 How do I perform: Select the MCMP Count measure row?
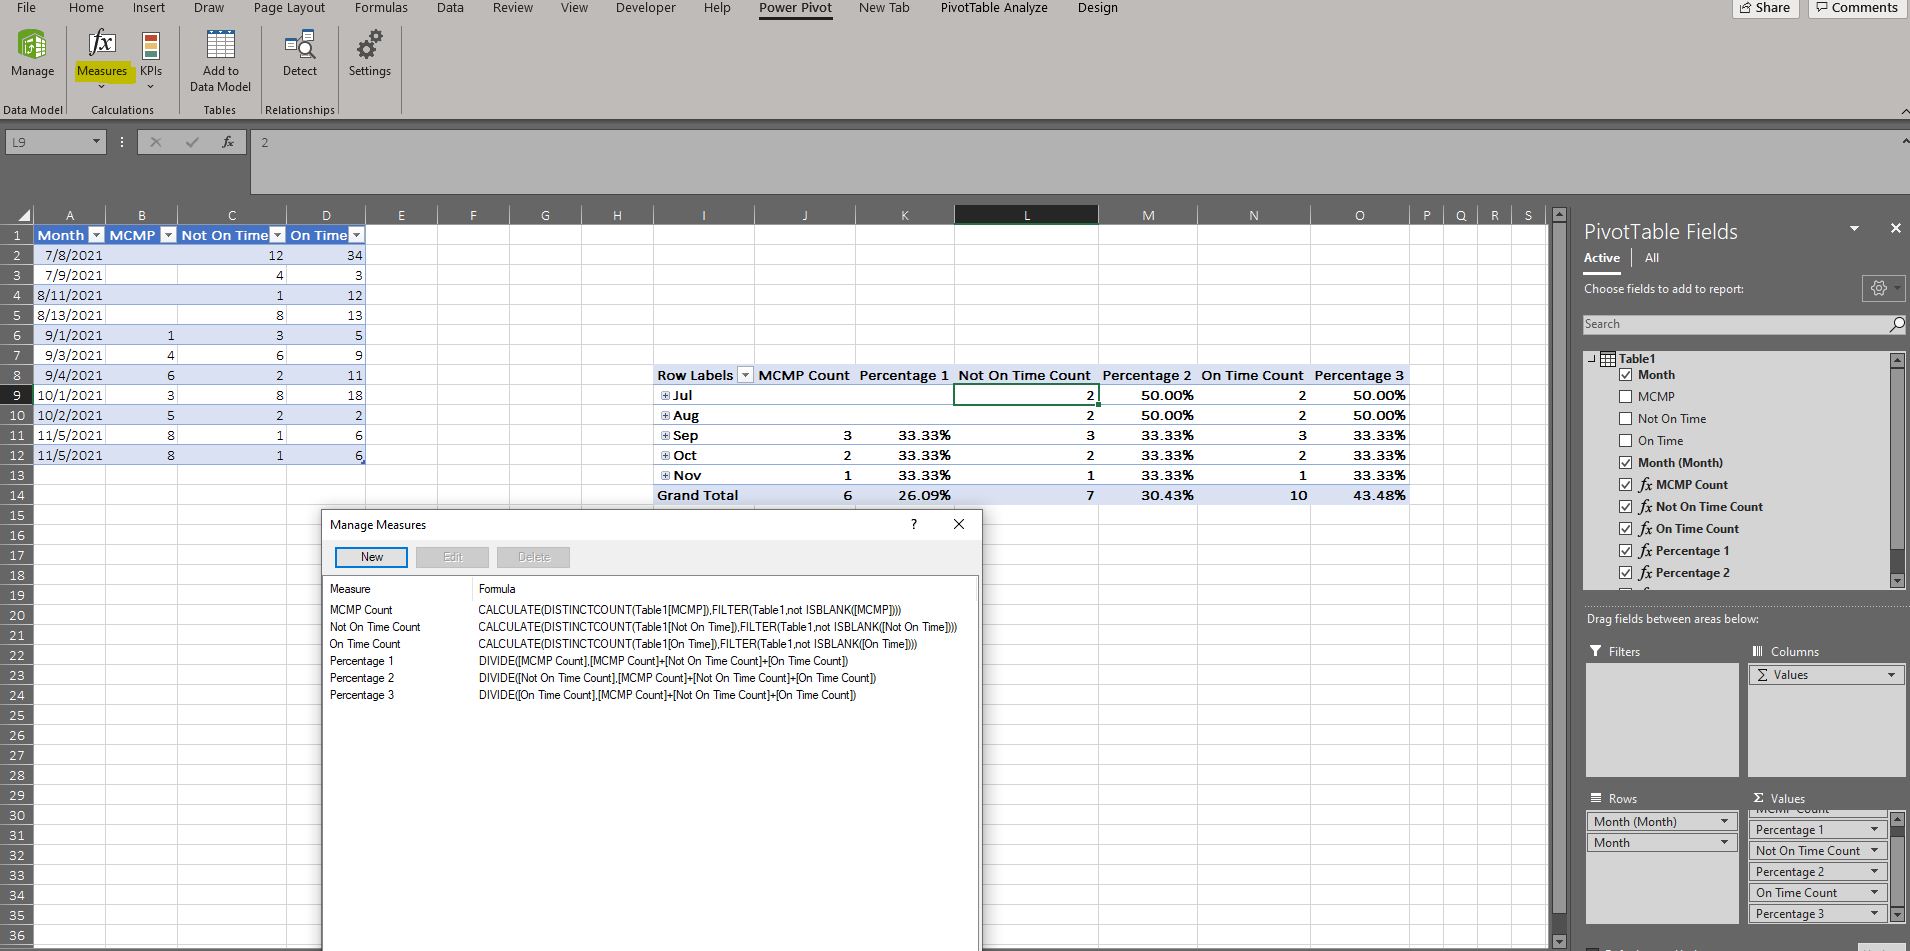coord(650,610)
